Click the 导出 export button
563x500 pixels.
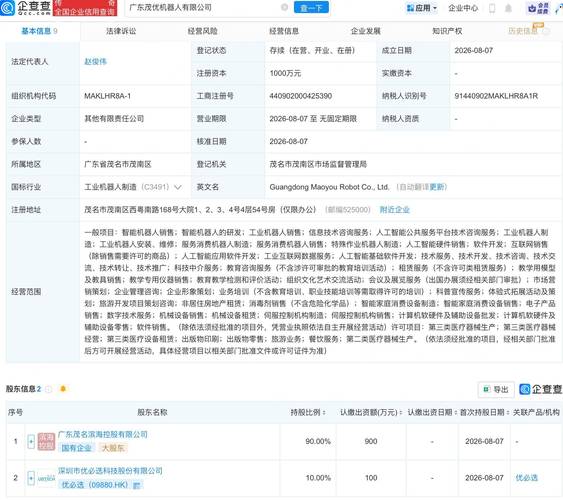496,389
